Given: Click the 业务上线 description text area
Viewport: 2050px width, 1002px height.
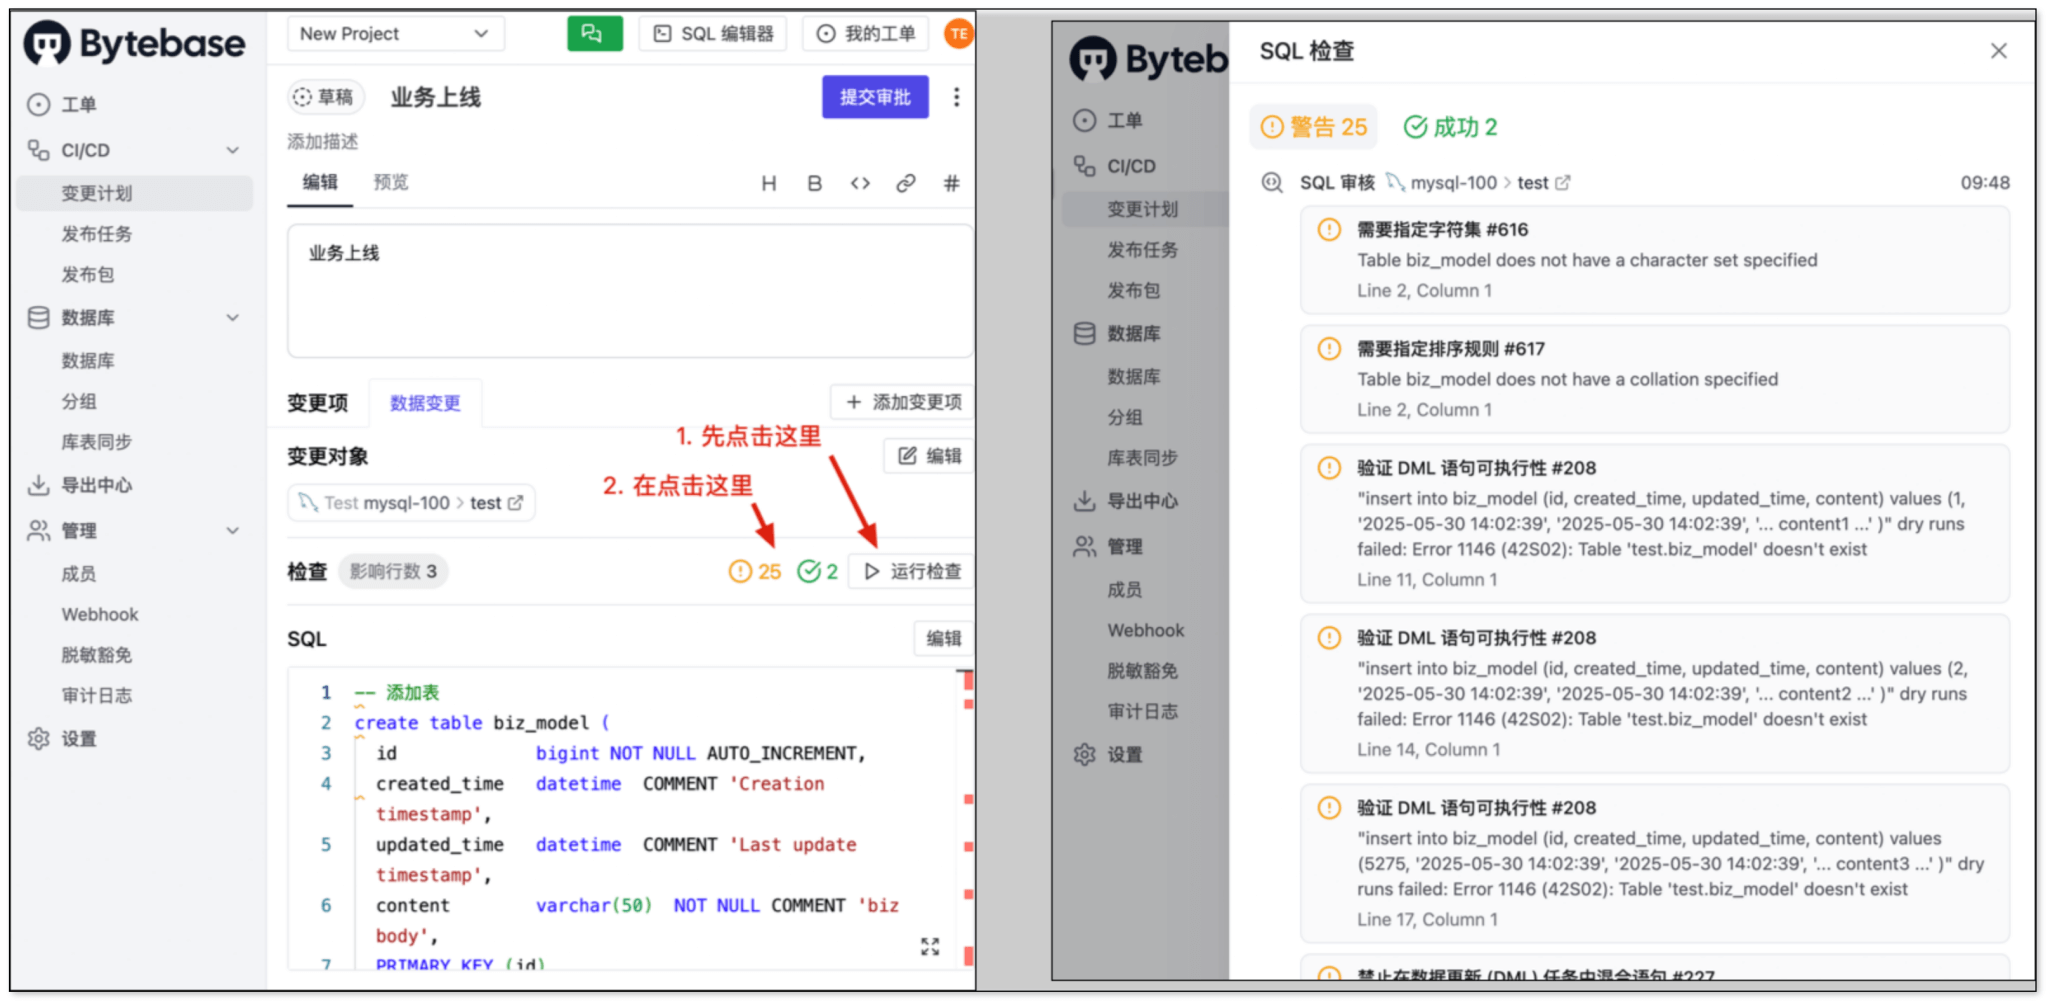Looking at the screenshot, I should click(x=630, y=291).
